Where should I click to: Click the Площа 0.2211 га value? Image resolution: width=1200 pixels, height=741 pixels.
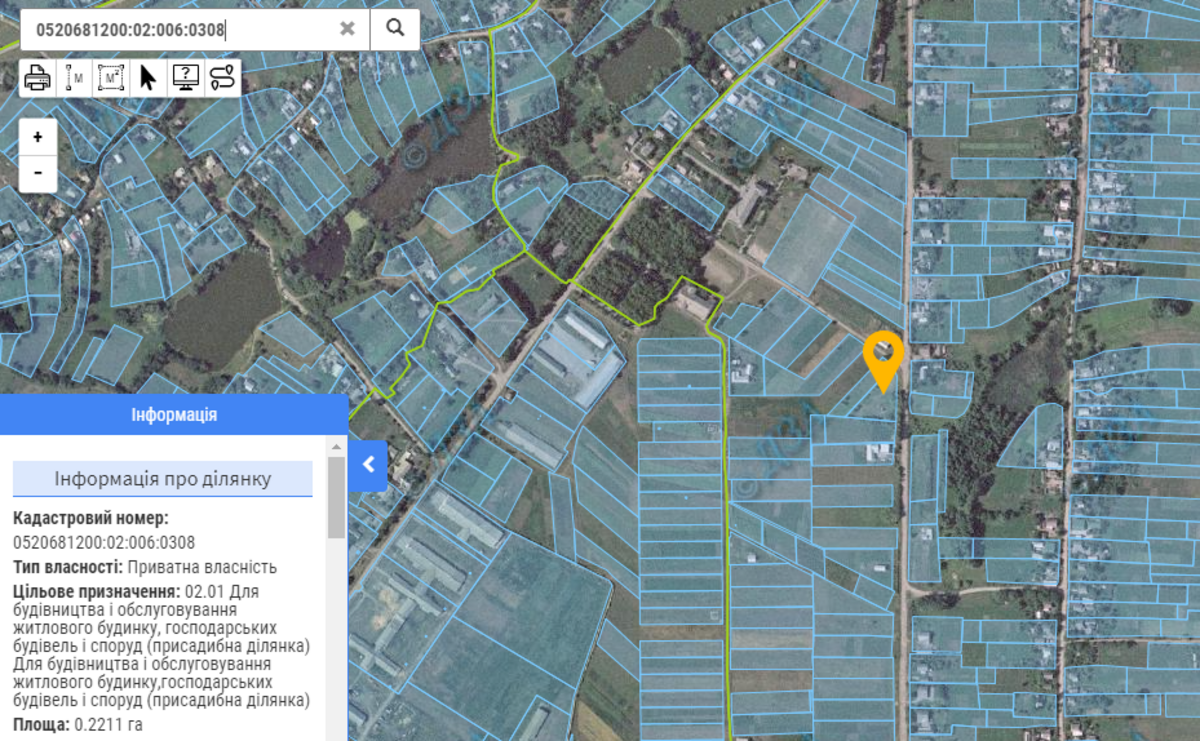tap(108, 723)
